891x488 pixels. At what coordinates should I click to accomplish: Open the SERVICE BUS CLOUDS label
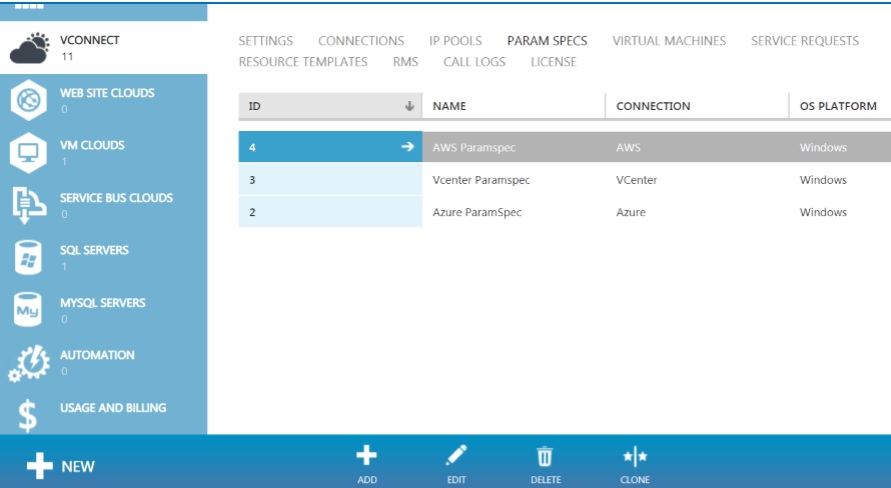(116, 198)
